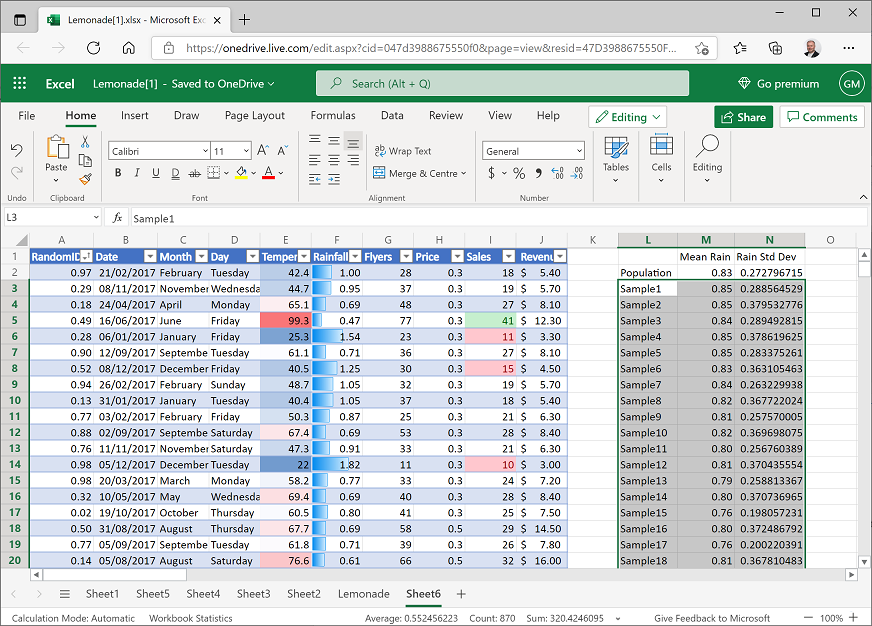872x626 pixels.
Task: Apply percent style with the % icon
Action: [519, 173]
